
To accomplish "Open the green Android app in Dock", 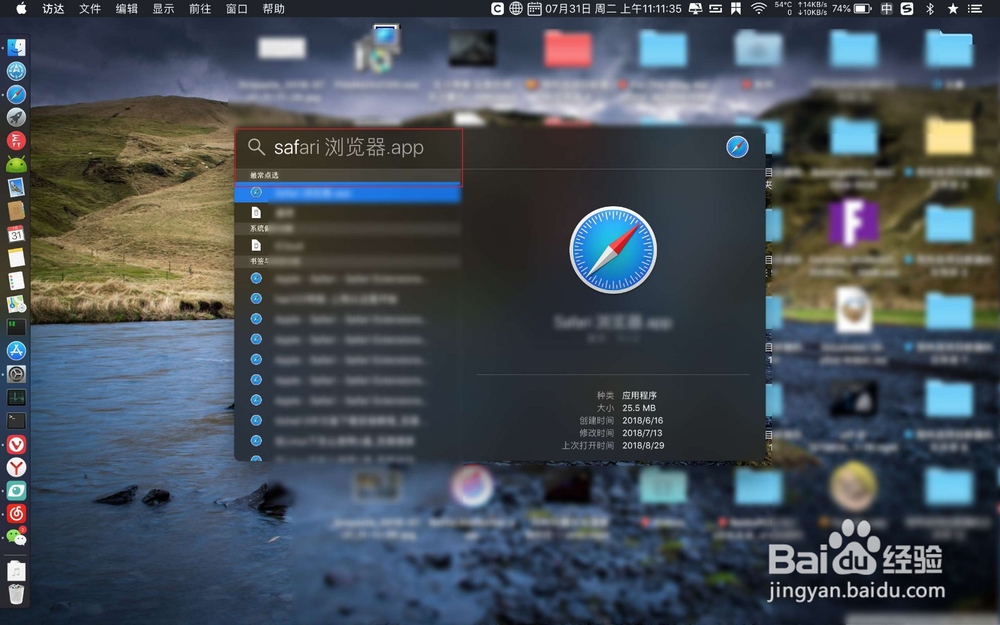I will [x=16, y=164].
